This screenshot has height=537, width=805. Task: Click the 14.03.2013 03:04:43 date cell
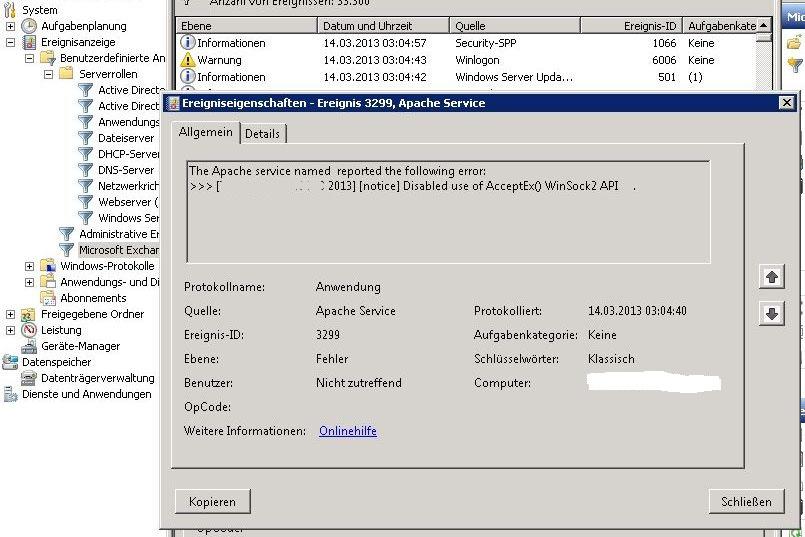pyautogui.click(x=375, y=60)
